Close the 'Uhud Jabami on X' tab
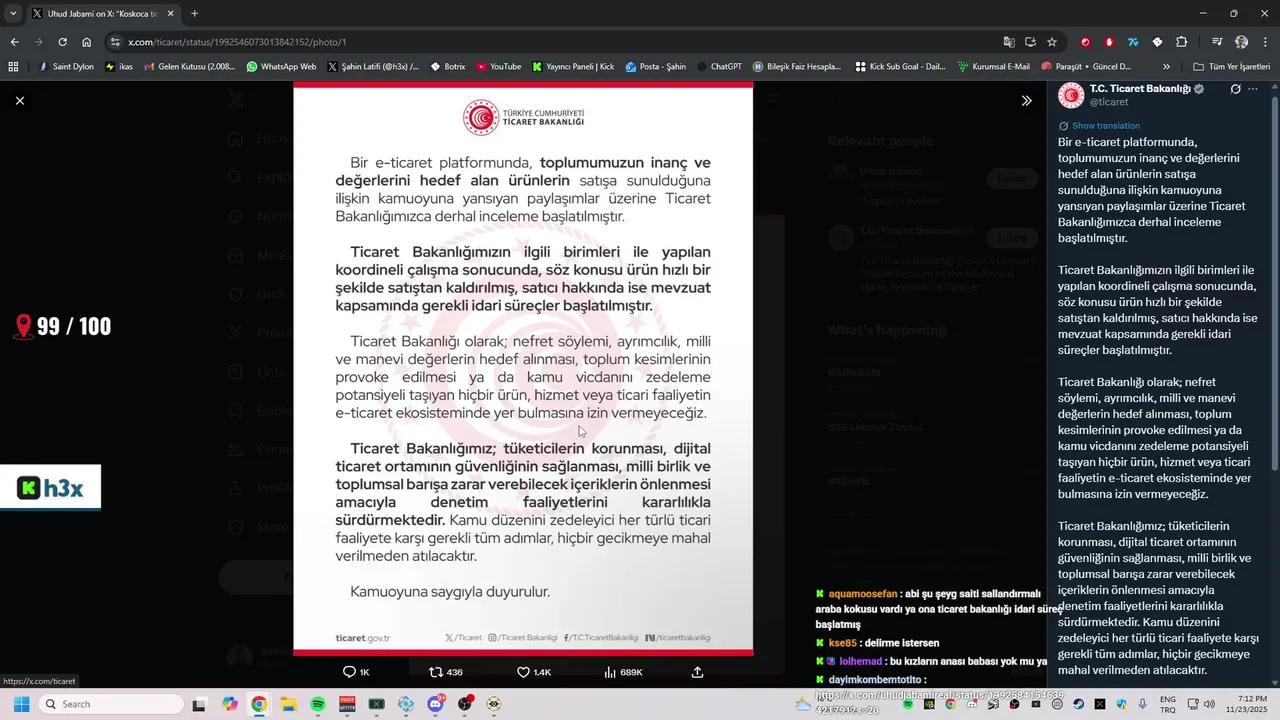Image resolution: width=1280 pixels, height=720 pixels. pos(170,14)
